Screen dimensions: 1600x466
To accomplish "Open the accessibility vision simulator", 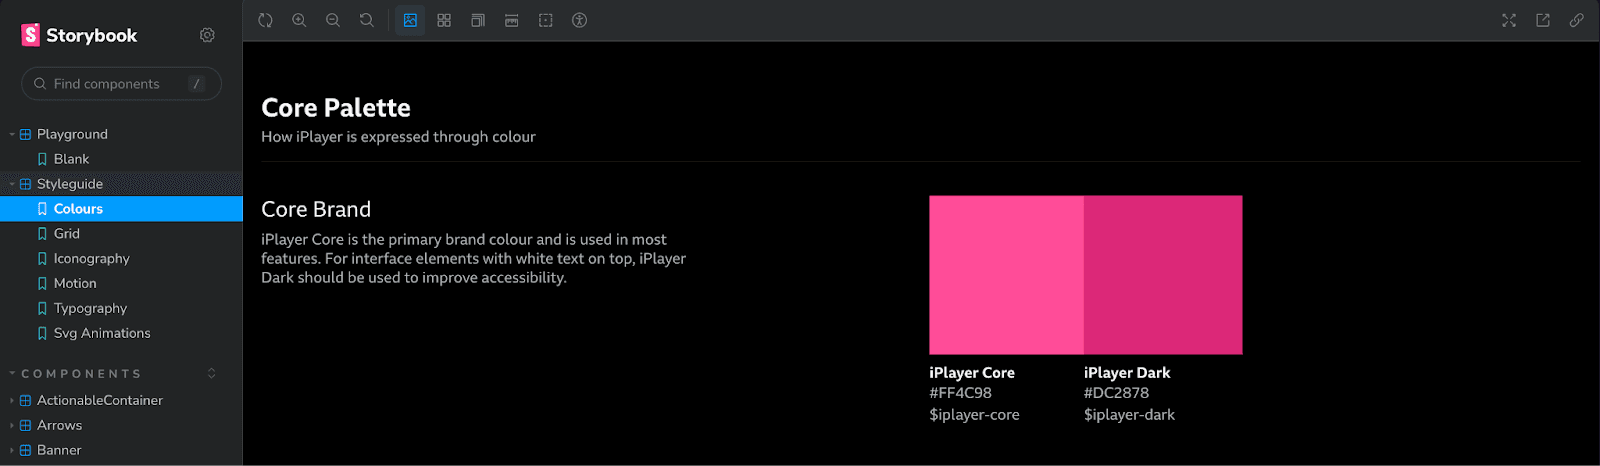I will click(x=579, y=20).
